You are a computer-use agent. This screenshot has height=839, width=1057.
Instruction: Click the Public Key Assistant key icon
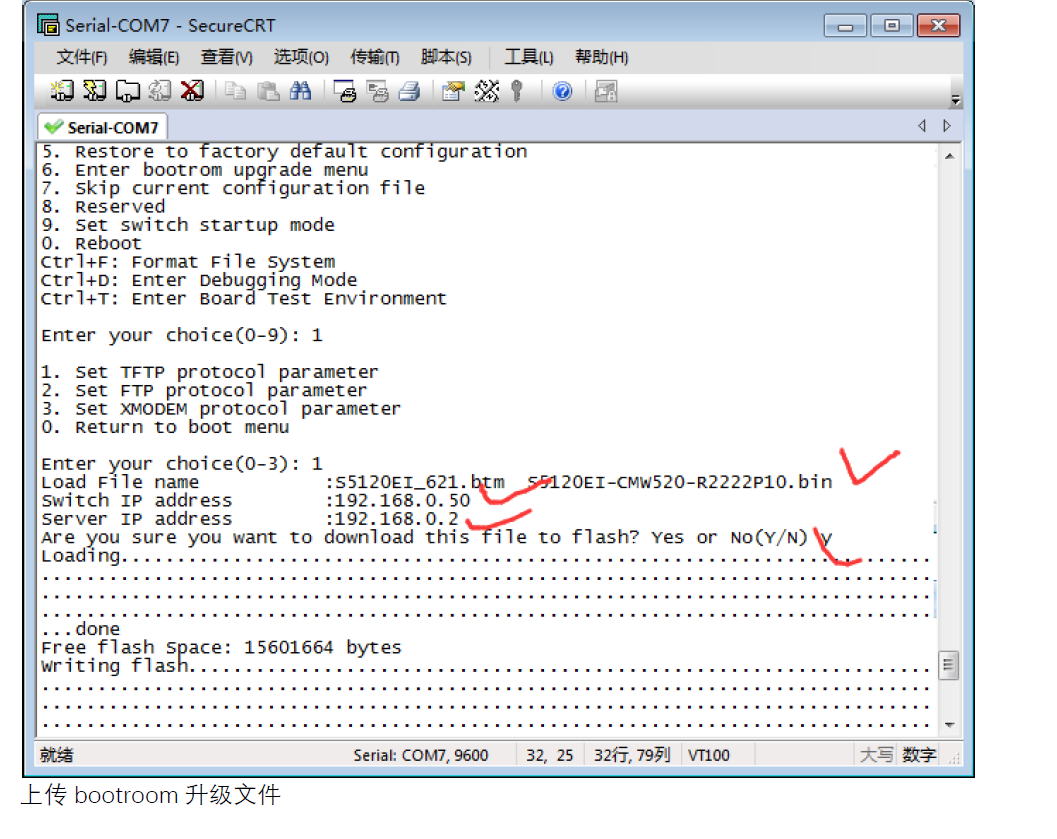[x=517, y=91]
